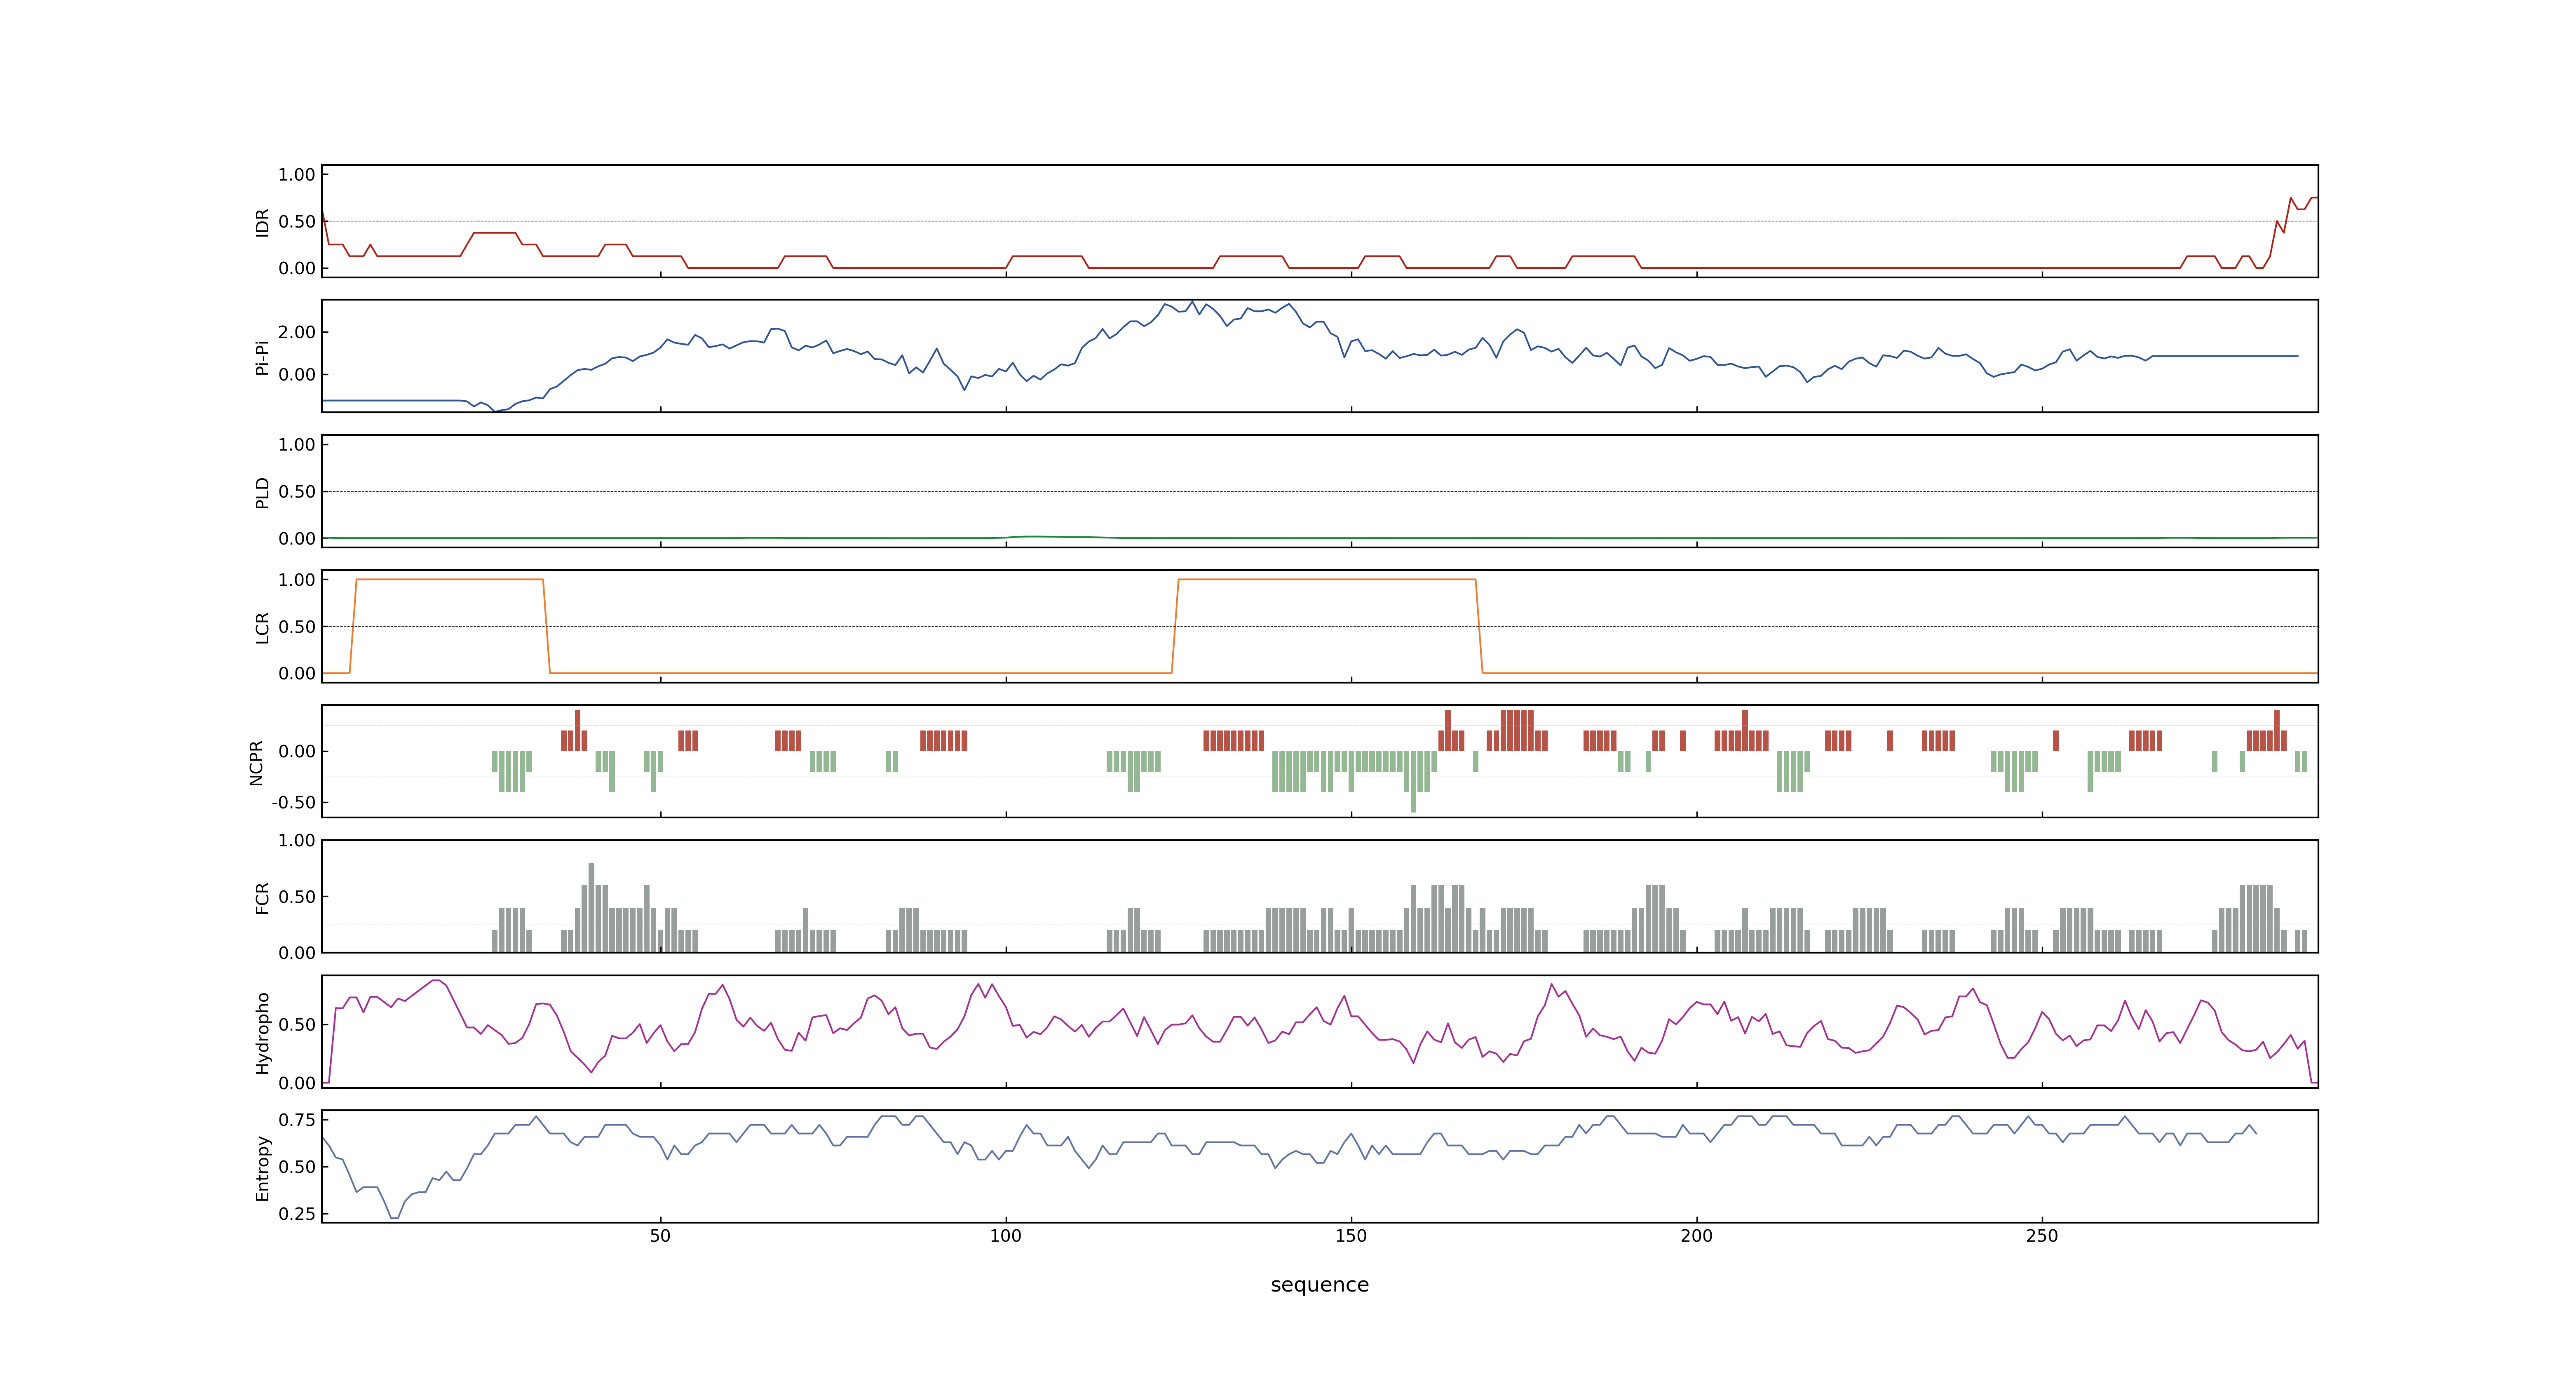
Task: Click the 1.00 tick of FCR panel
Action: tap(297, 841)
